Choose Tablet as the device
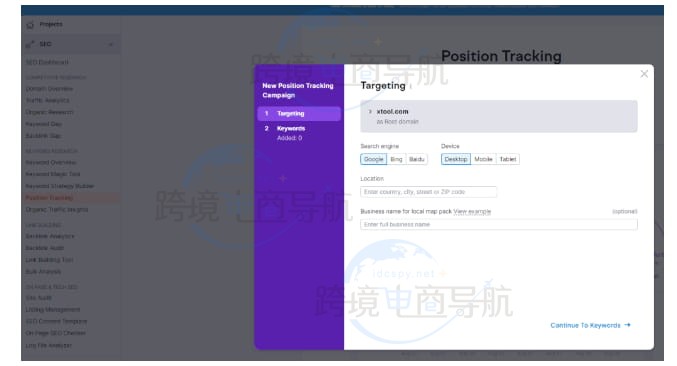Viewport: 677px width, 366px height. pyautogui.click(x=508, y=159)
